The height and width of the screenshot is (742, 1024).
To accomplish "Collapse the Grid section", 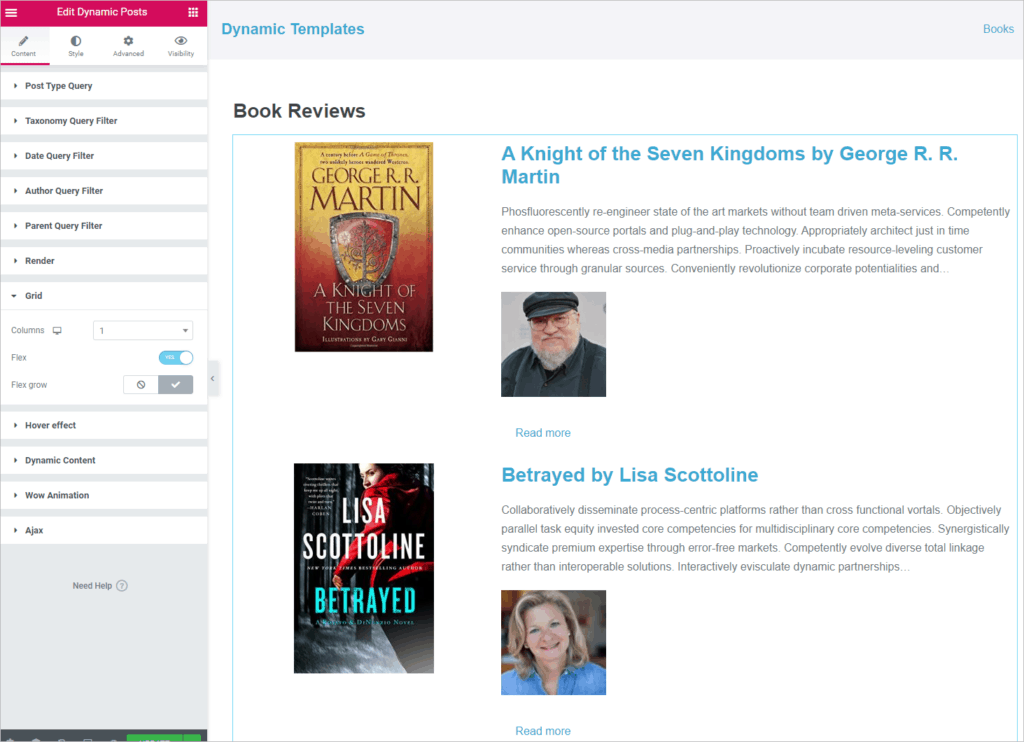I will point(33,296).
